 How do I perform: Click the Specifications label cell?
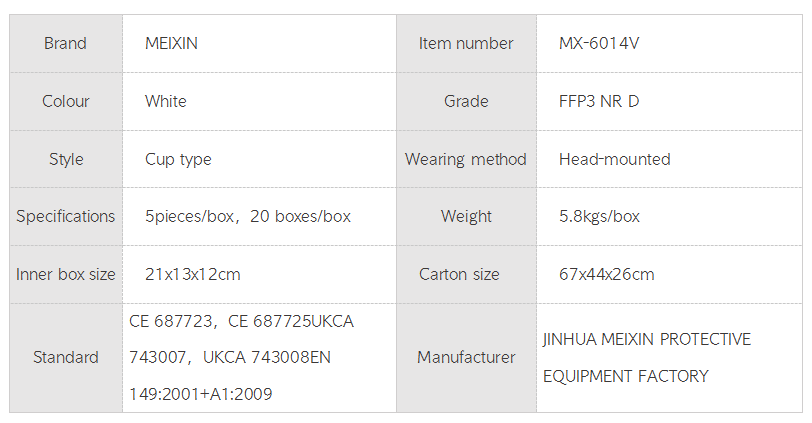pyautogui.click(x=65, y=216)
